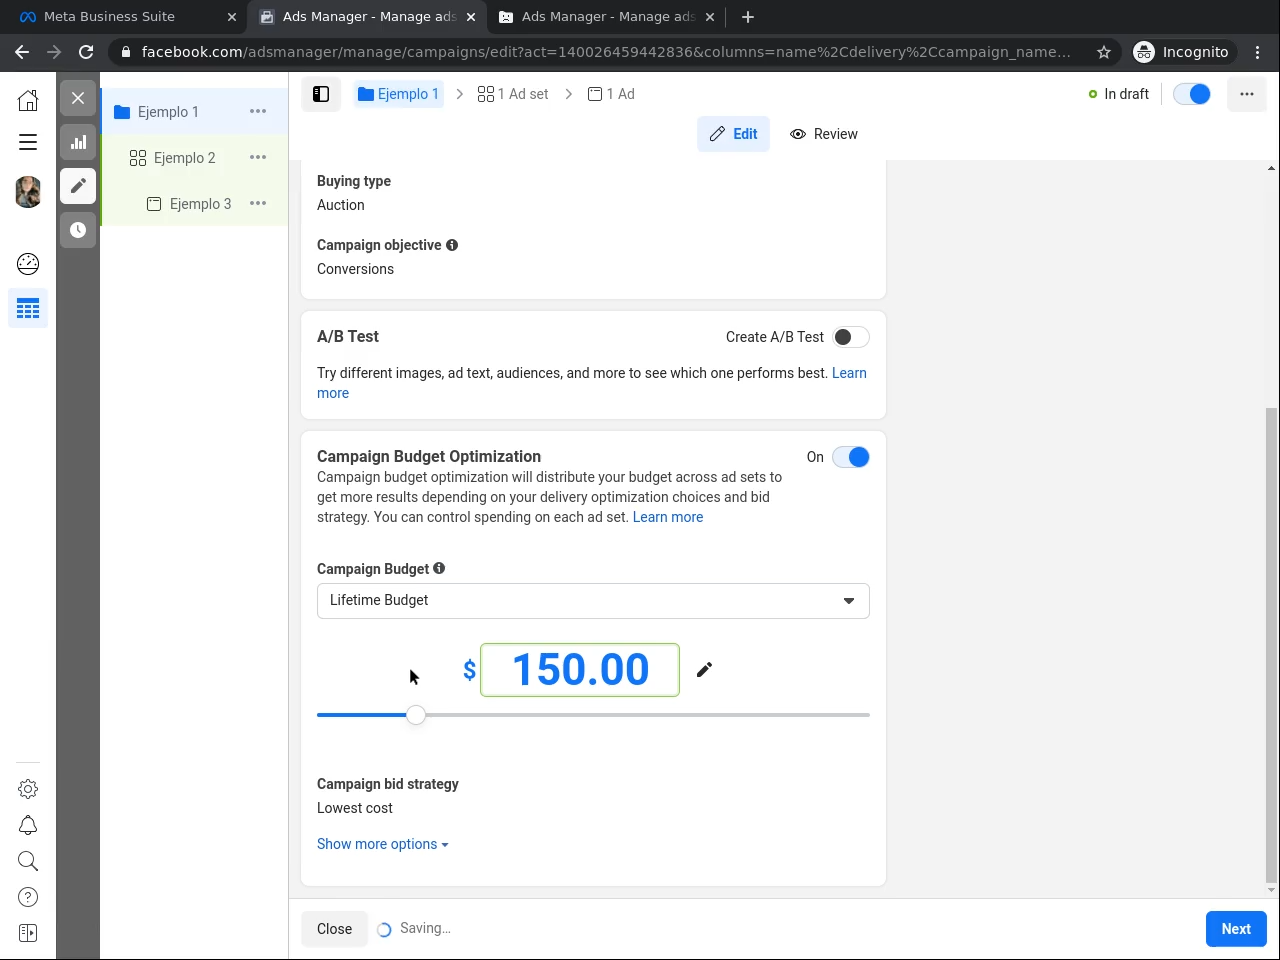The height and width of the screenshot is (960, 1280).
Task: Click the 150.00 budget amount field
Action: coord(580,670)
